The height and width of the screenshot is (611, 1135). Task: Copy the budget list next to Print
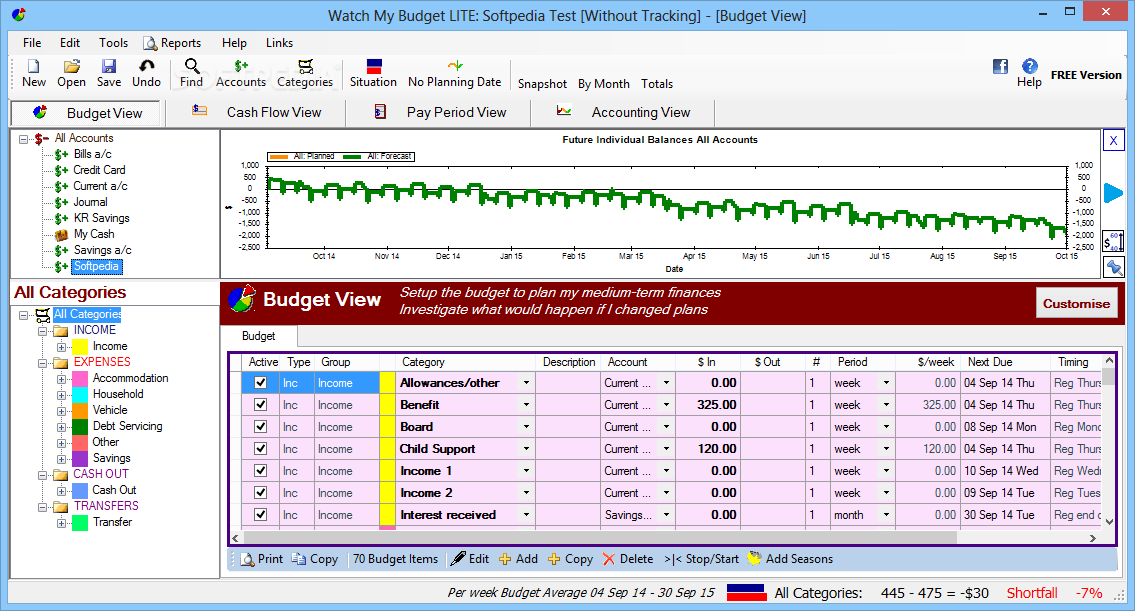click(x=315, y=559)
